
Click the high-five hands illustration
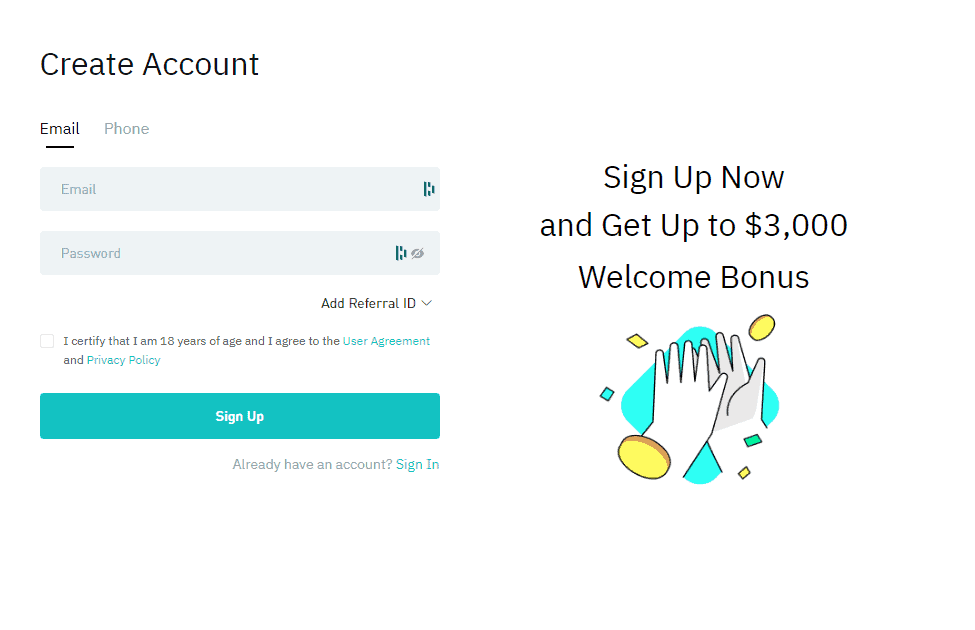click(x=693, y=400)
